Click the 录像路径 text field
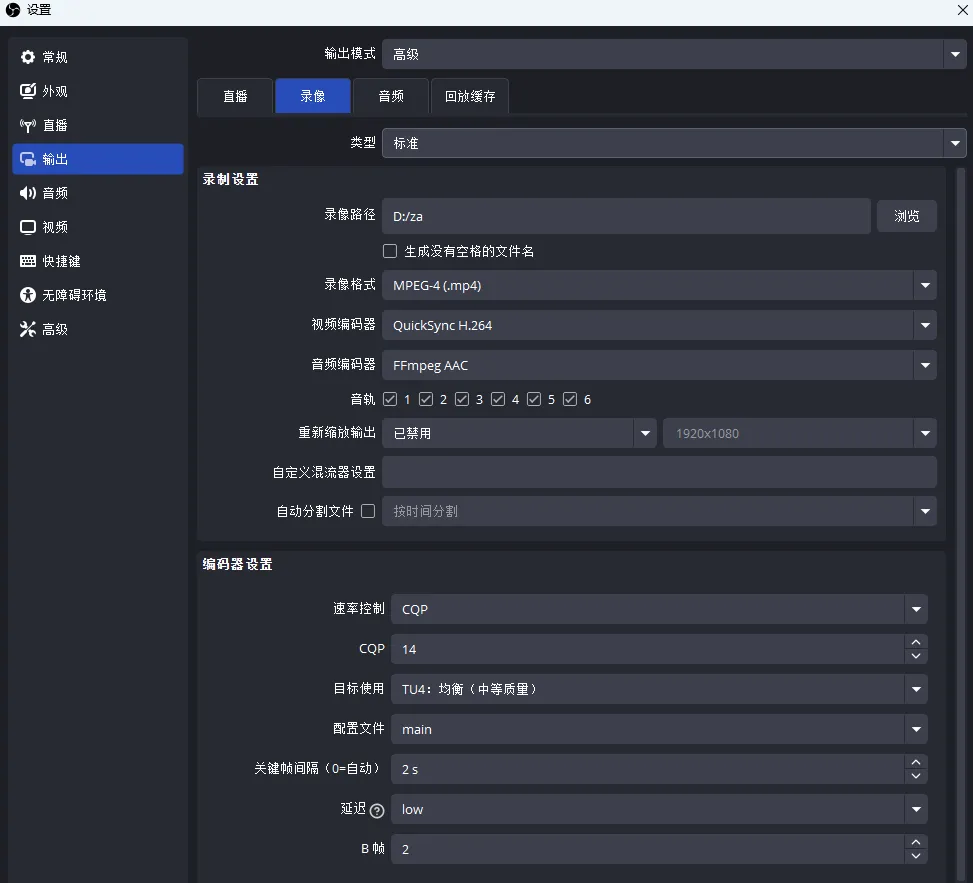The height and width of the screenshot is (883, 973). pos(626,216)
